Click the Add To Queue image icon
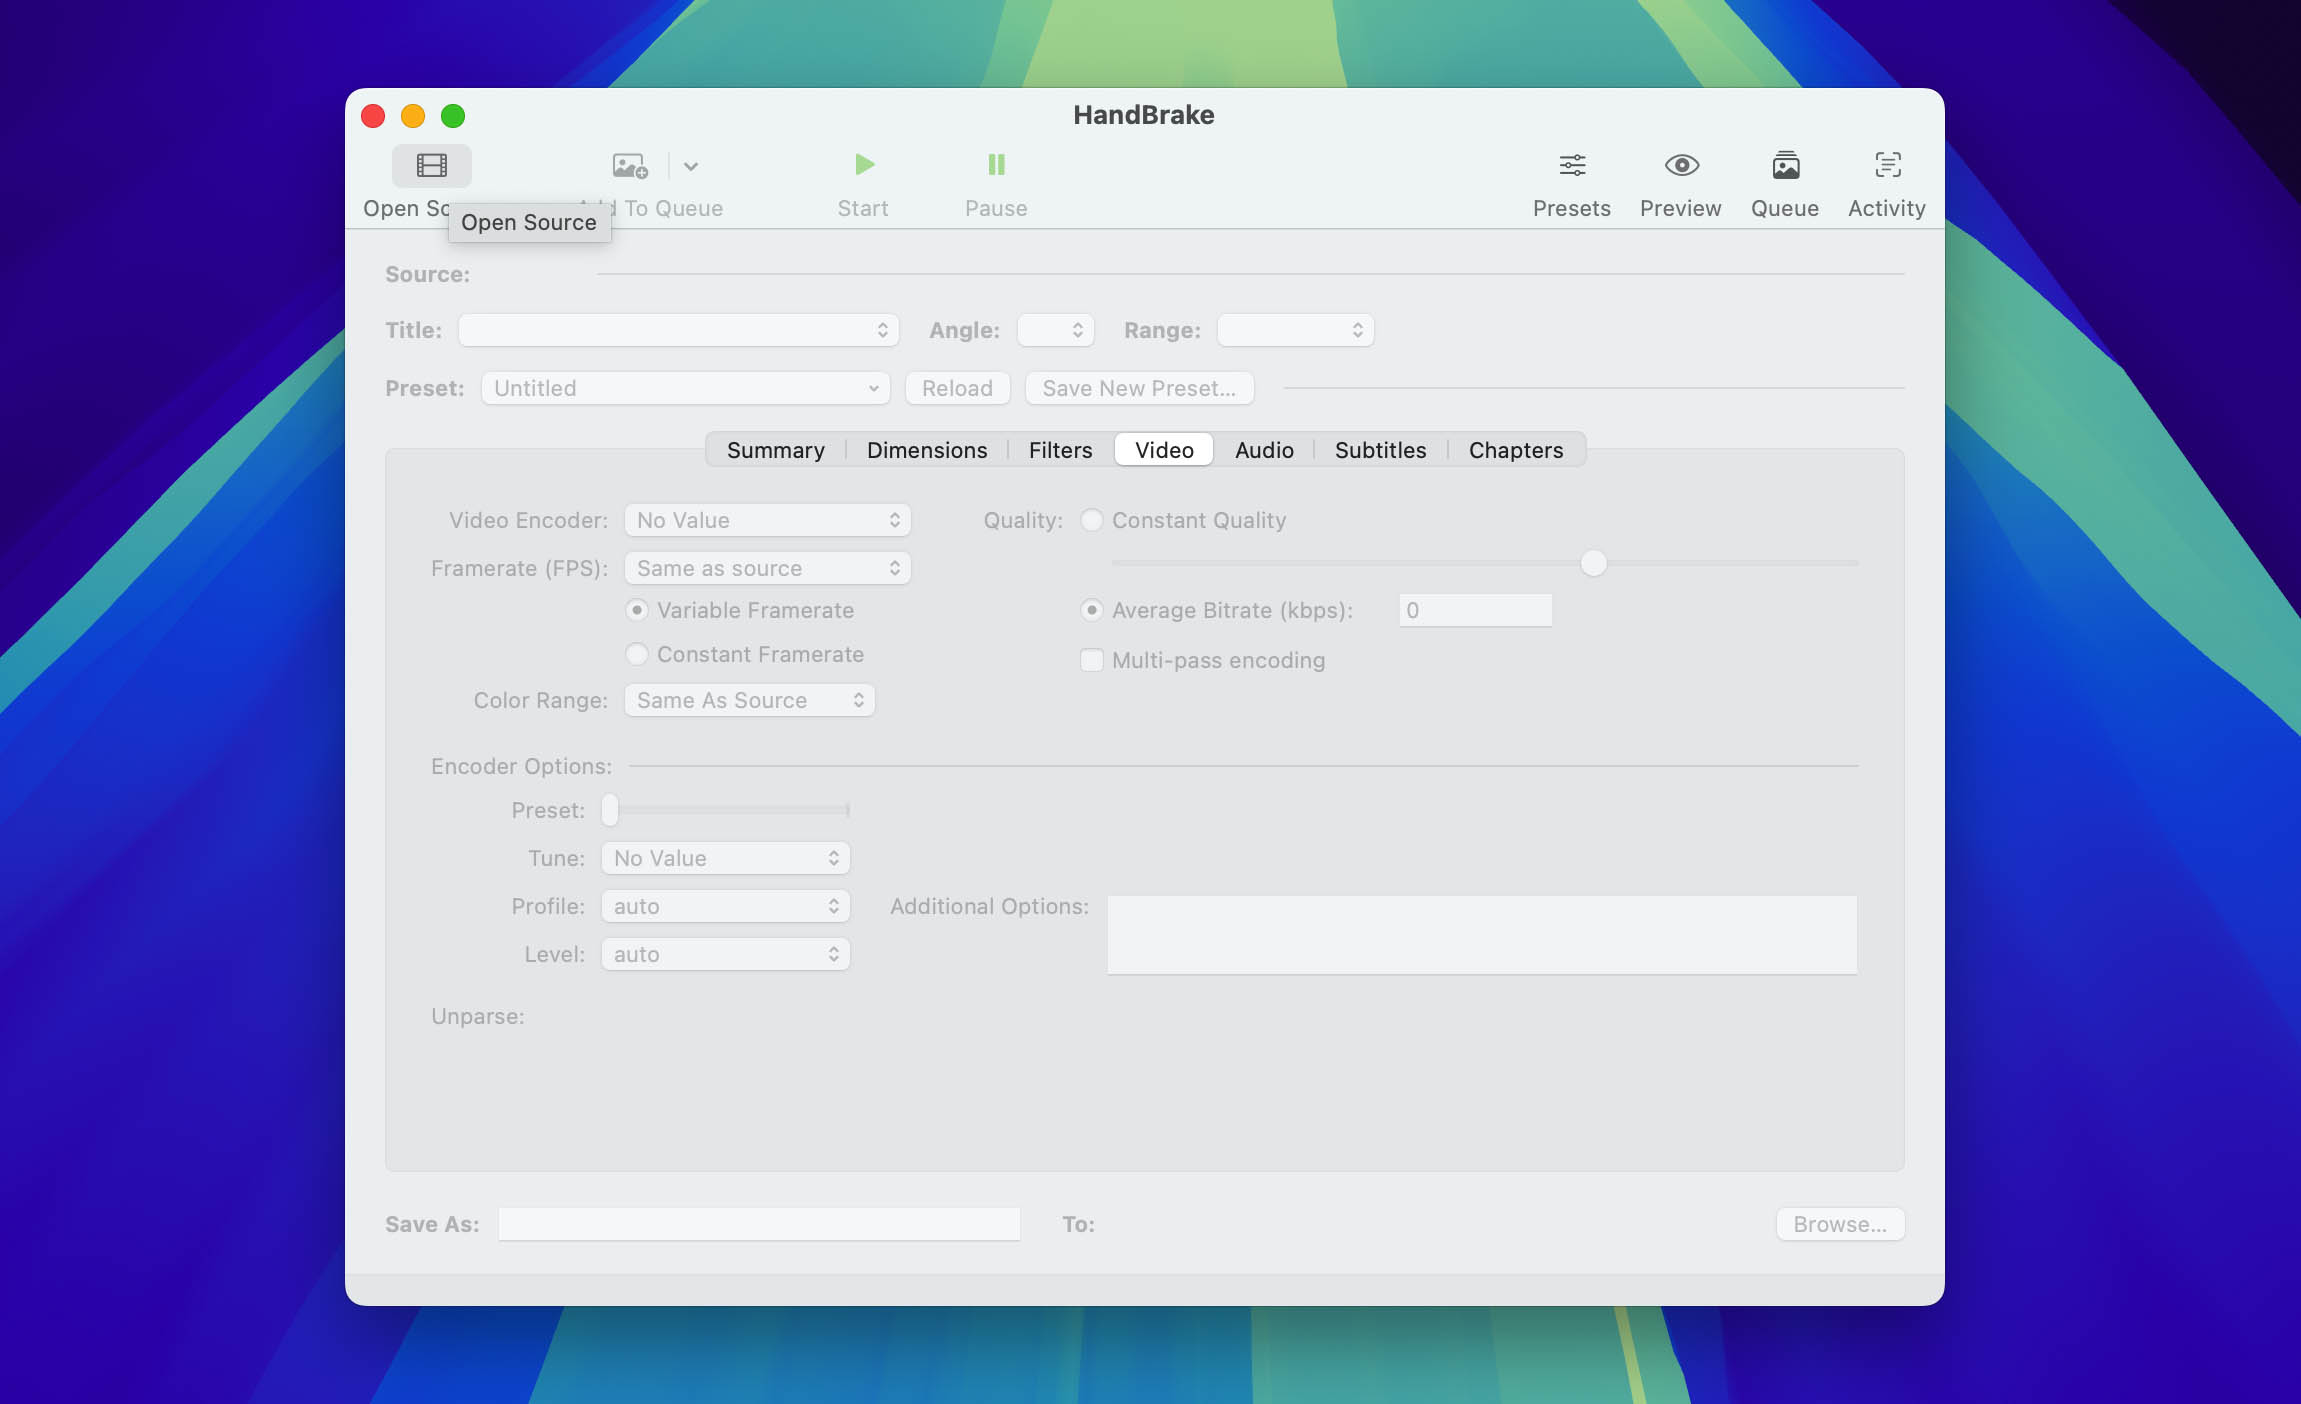Viewport: 2301px width, 1404px height. (629, 166)
